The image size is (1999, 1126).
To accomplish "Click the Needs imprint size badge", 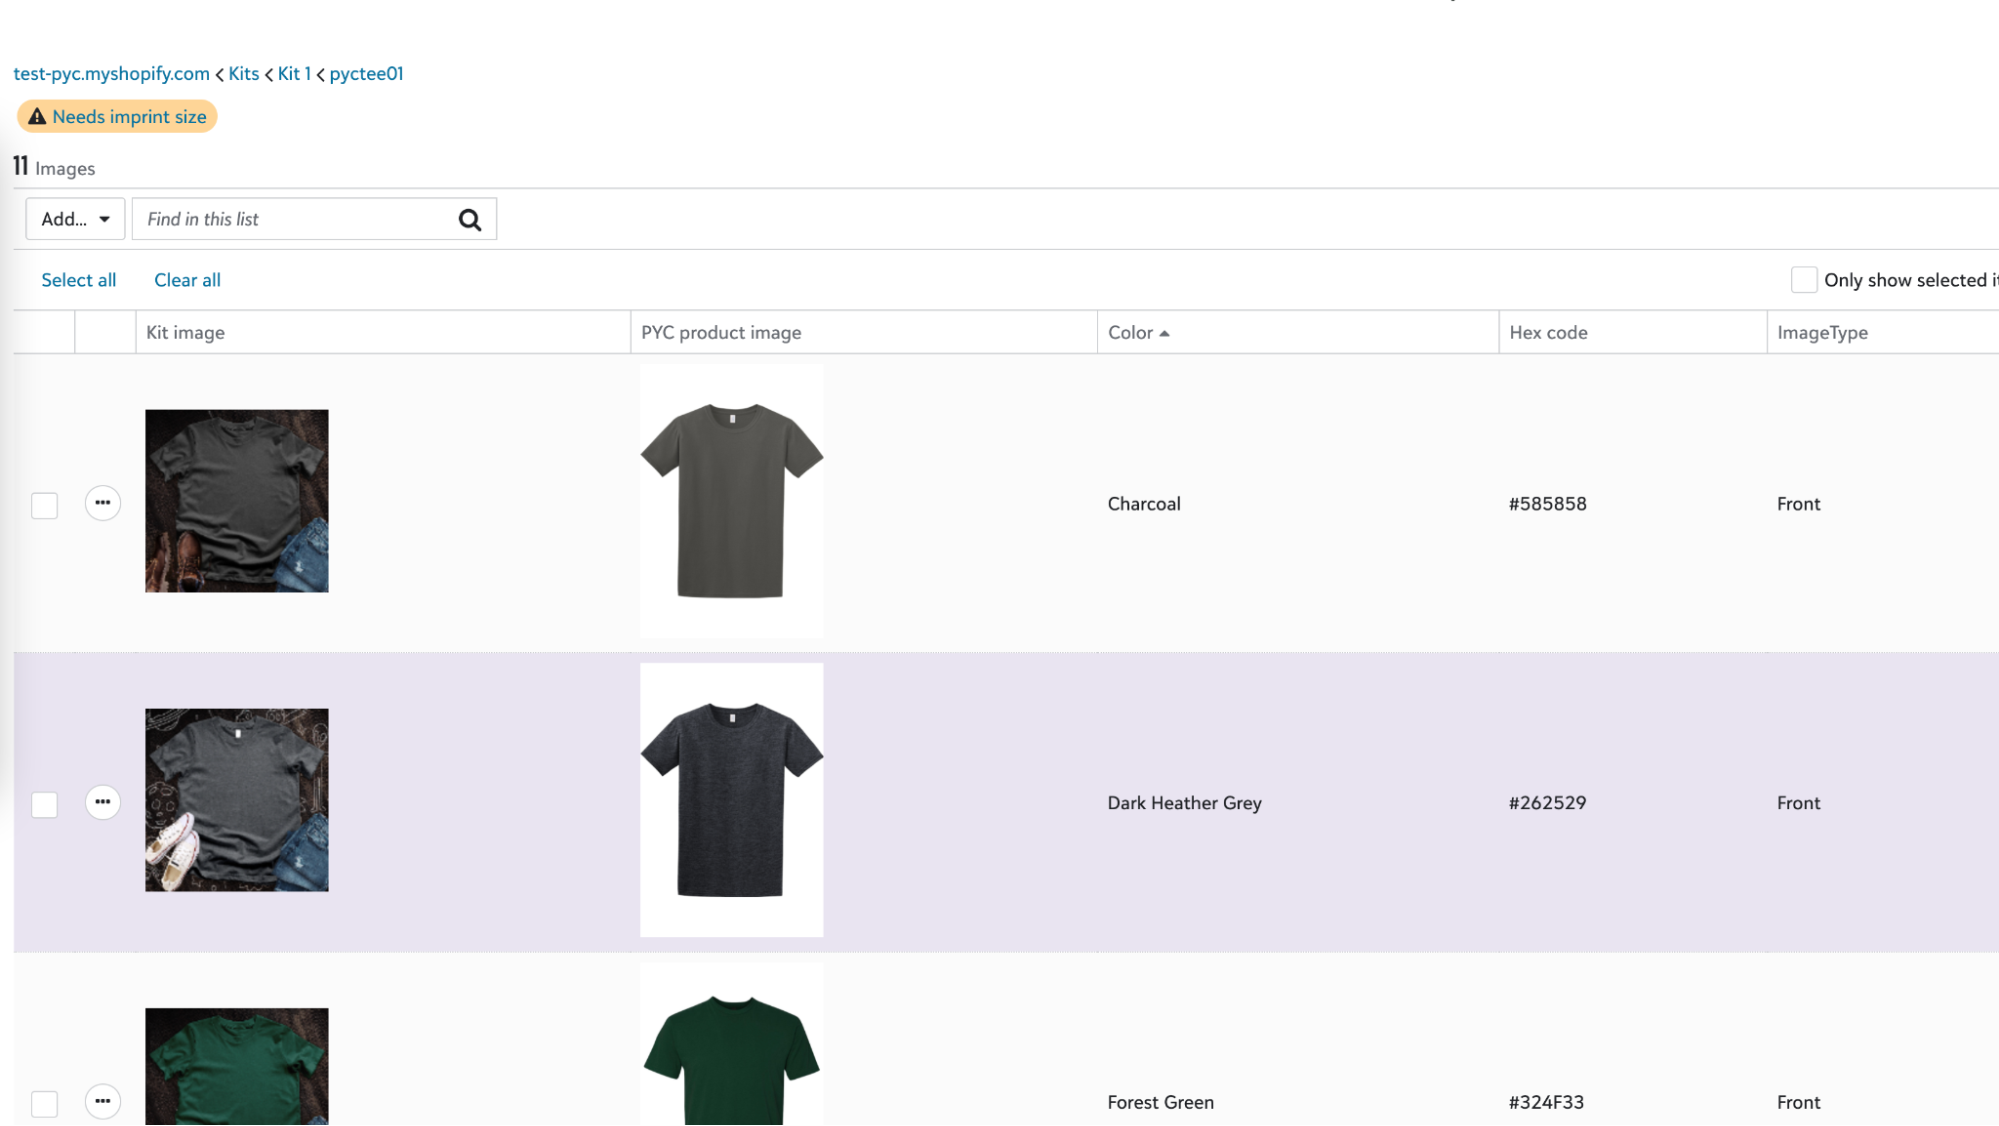I will pos(117,117).
